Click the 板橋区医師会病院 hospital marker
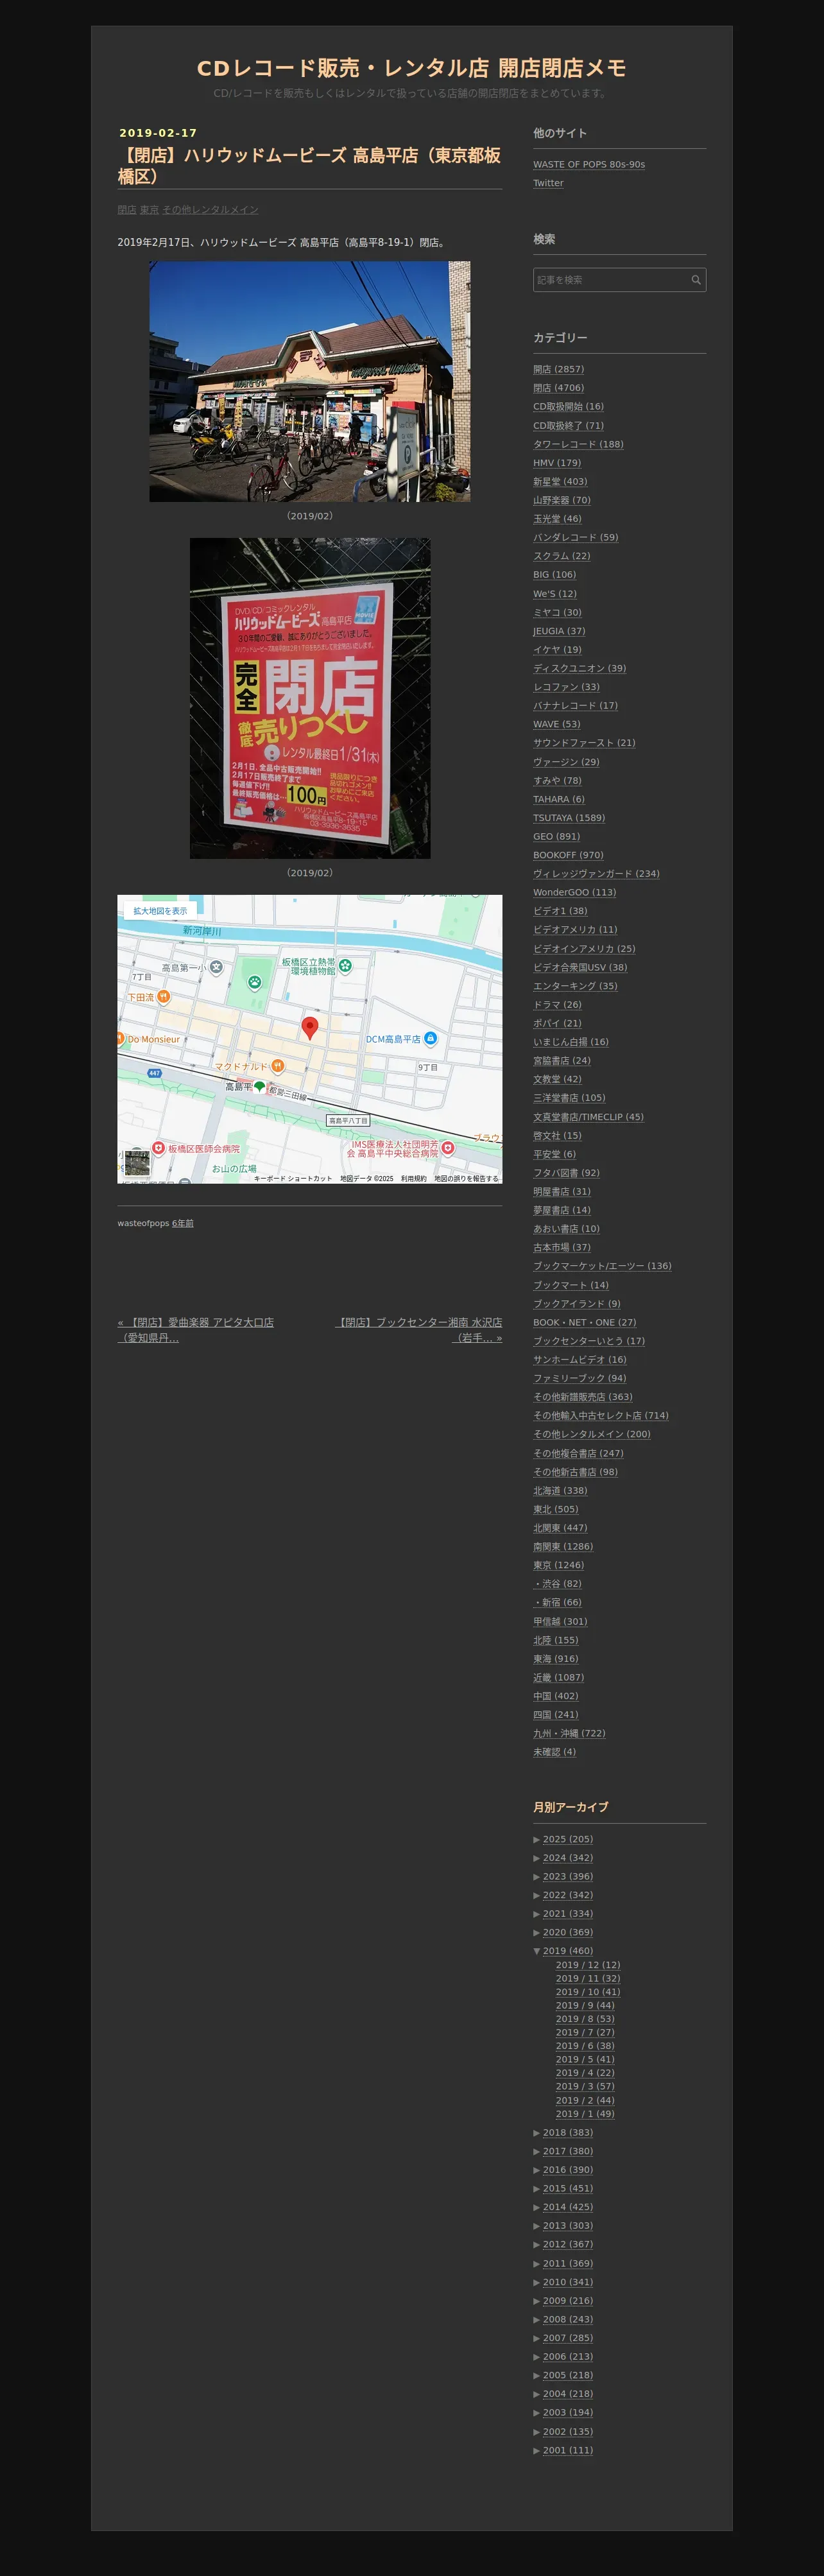The image size is (824, 2576). tap(158, 1148)
